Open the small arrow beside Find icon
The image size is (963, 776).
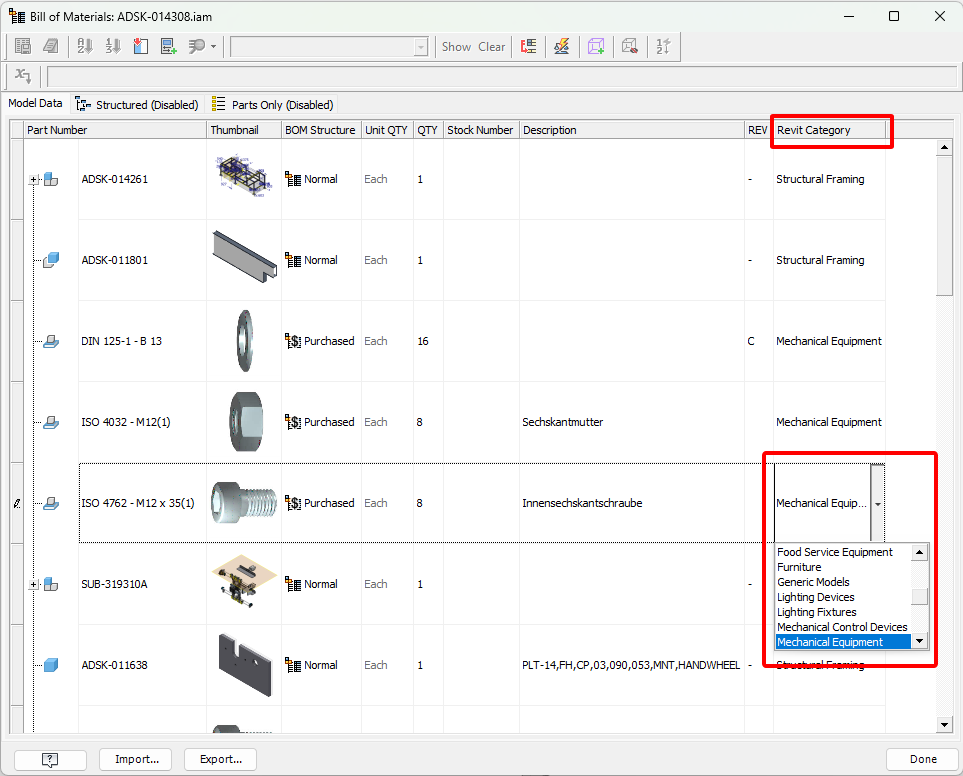click(213, 47)
